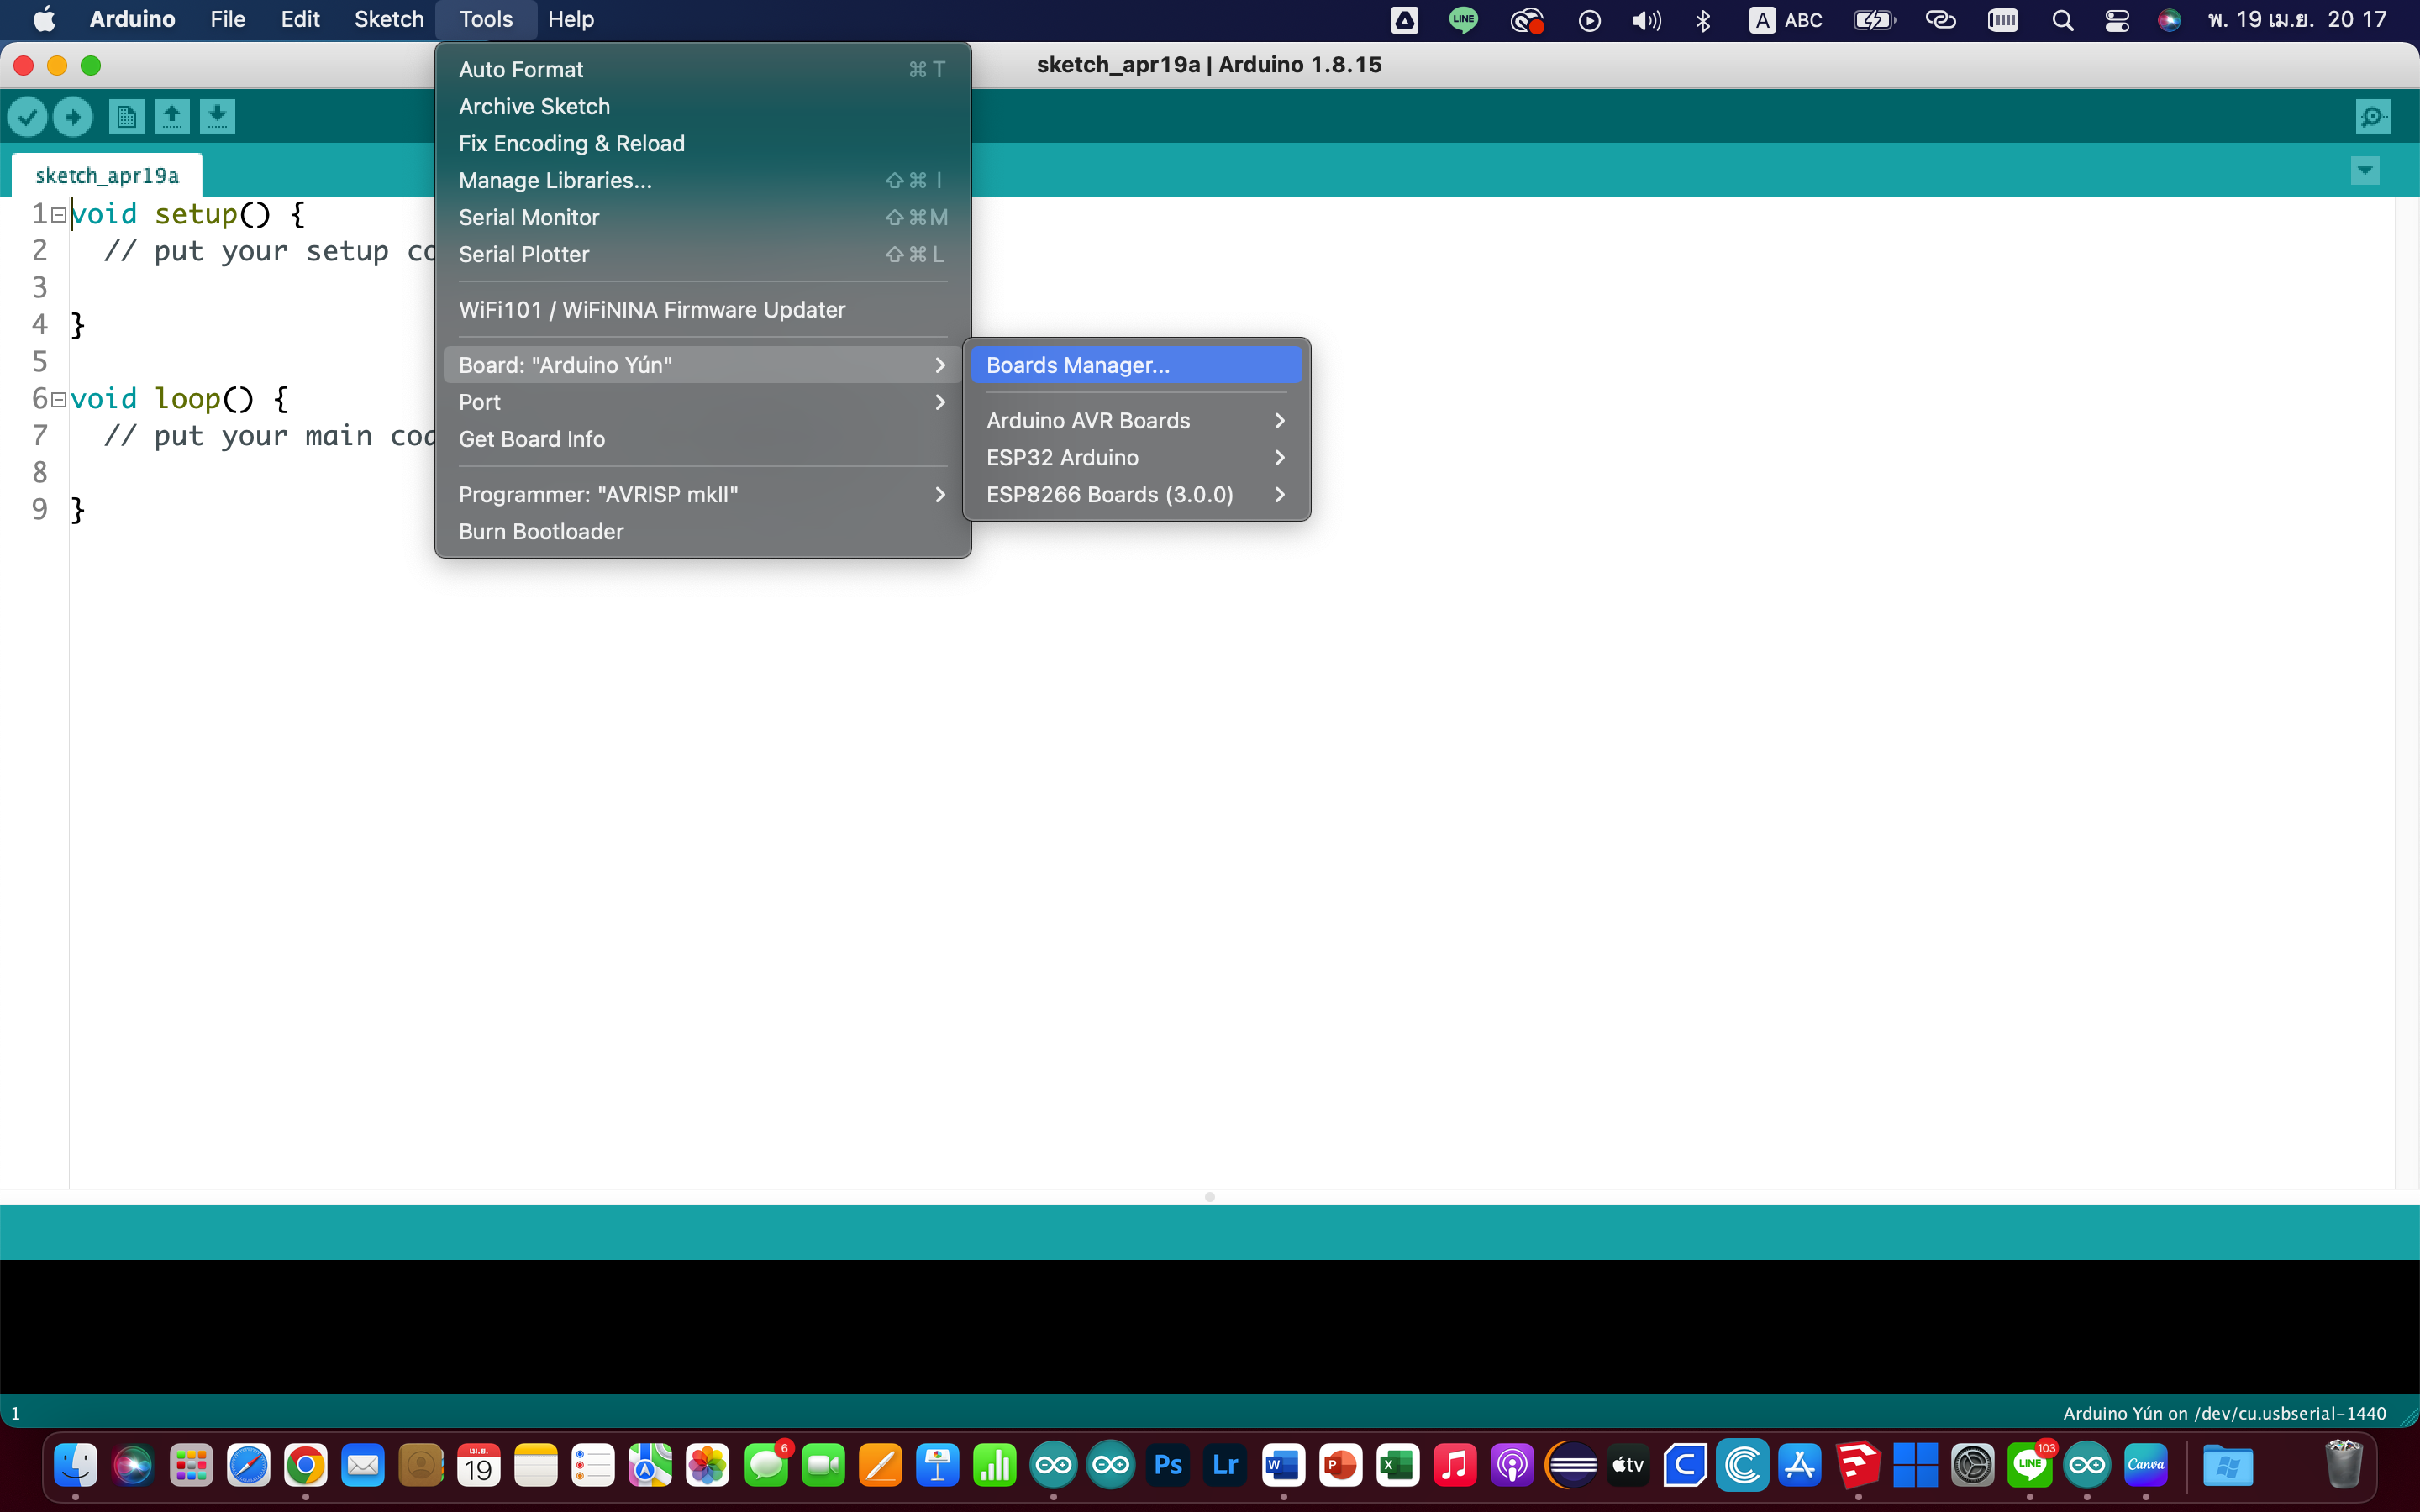Collapse the setup() function fold marker
The width and height of the screenshot is (2420, 1512).
pyautogui.click(x=59, y=214)
